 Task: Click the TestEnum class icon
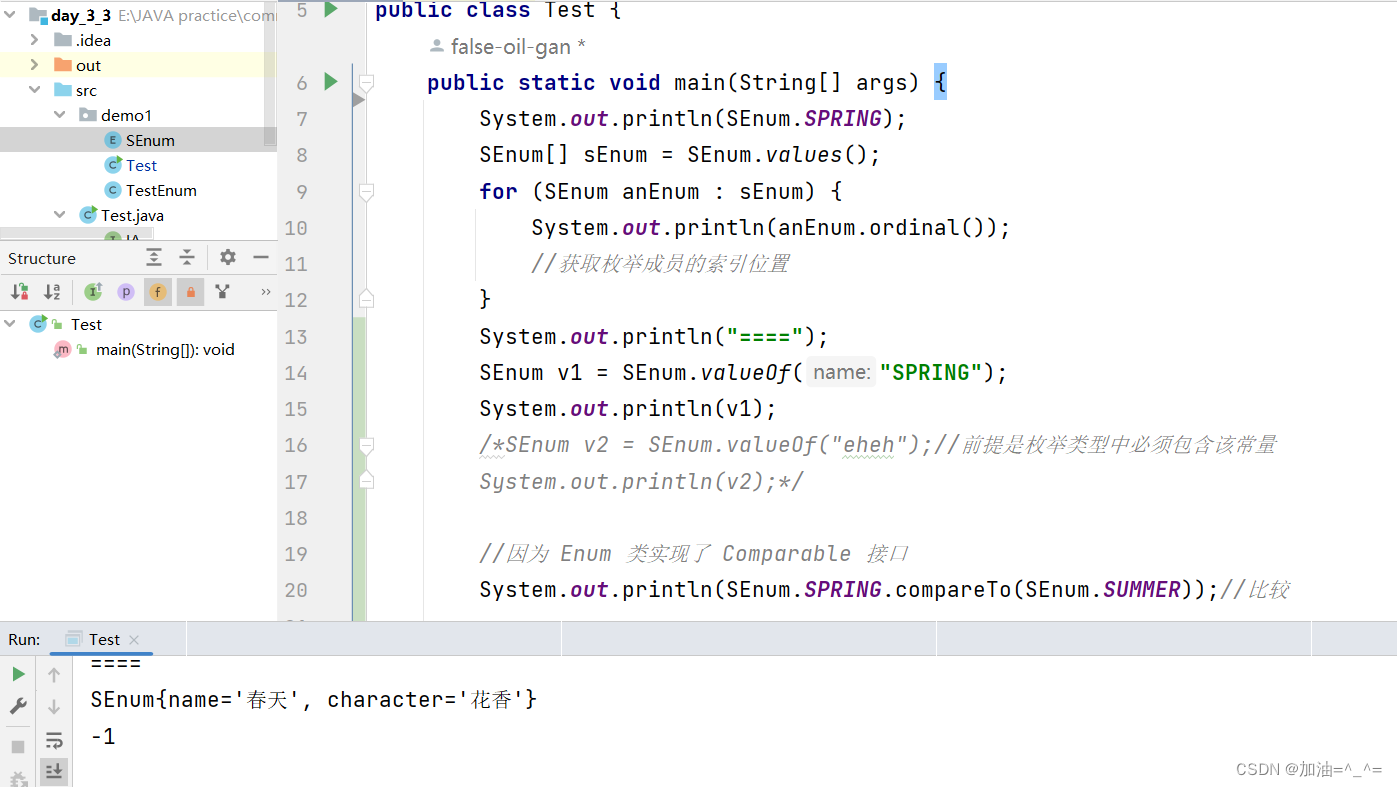(x=113, y=190)
